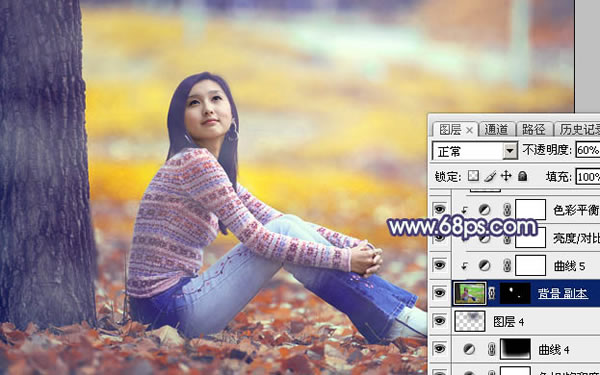Viewport: 600px width, 375px height.
Task: Click the 色彩平衡 adjustment layer icon
Action: (485, 210)
